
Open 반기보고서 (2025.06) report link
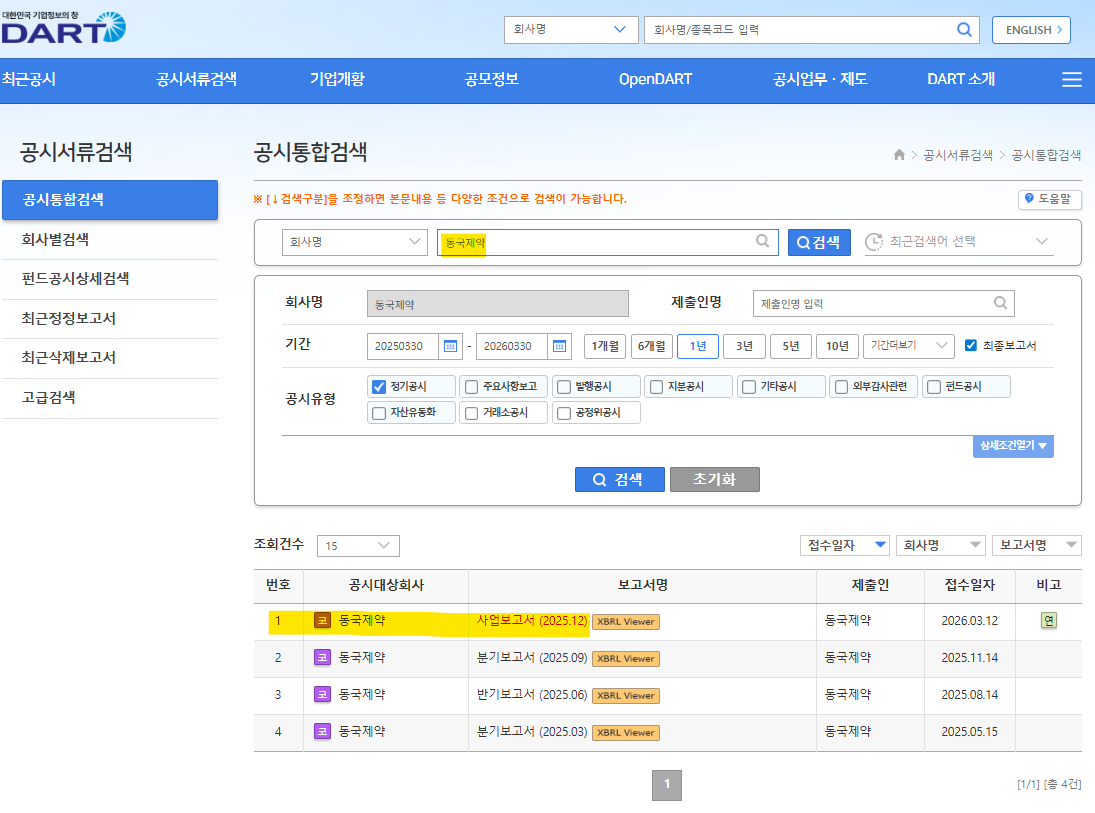[x=532, y=694]
